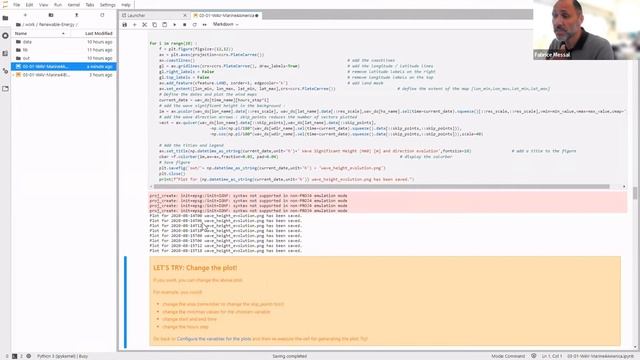640x360 pixels.
Task: Click inside the for-loop code cell
Action: (x=387, y=111)
